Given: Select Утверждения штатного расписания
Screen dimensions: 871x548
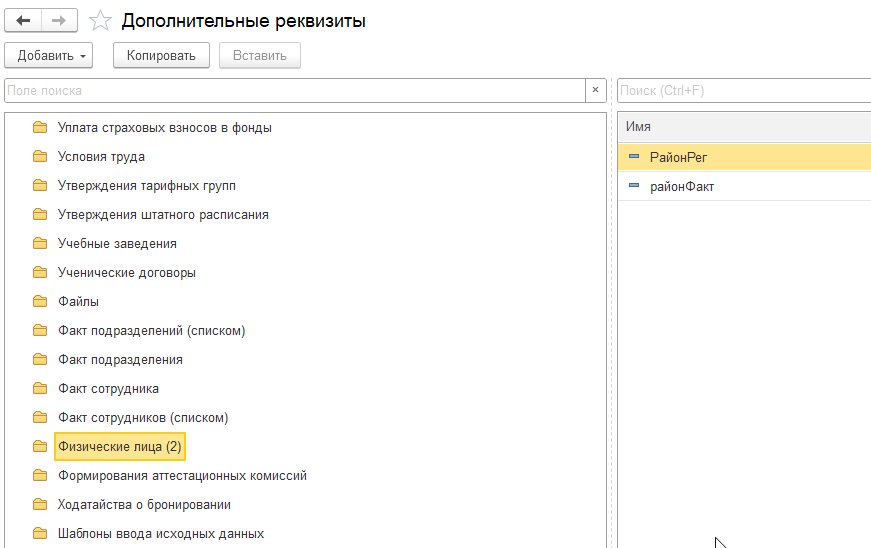Looking at the screenshot, I should (x=163, y=215).
